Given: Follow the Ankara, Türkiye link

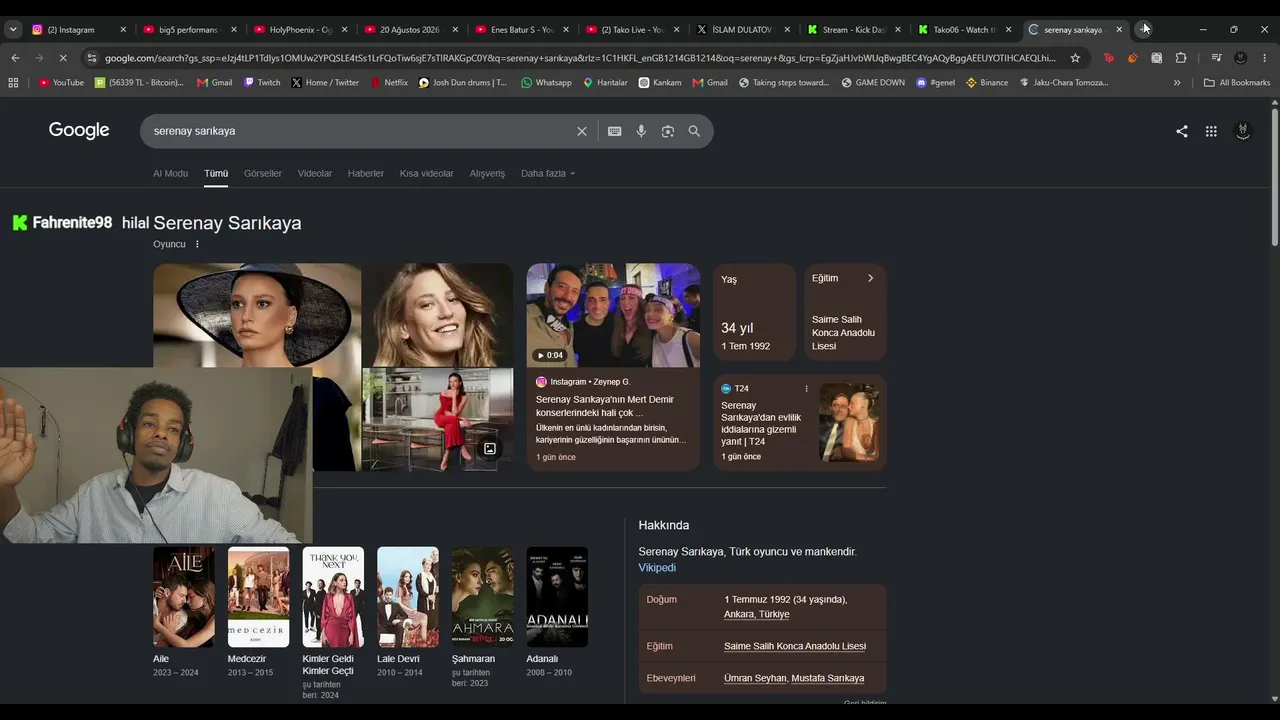Looking at the screenshot, I should (757, 614).
